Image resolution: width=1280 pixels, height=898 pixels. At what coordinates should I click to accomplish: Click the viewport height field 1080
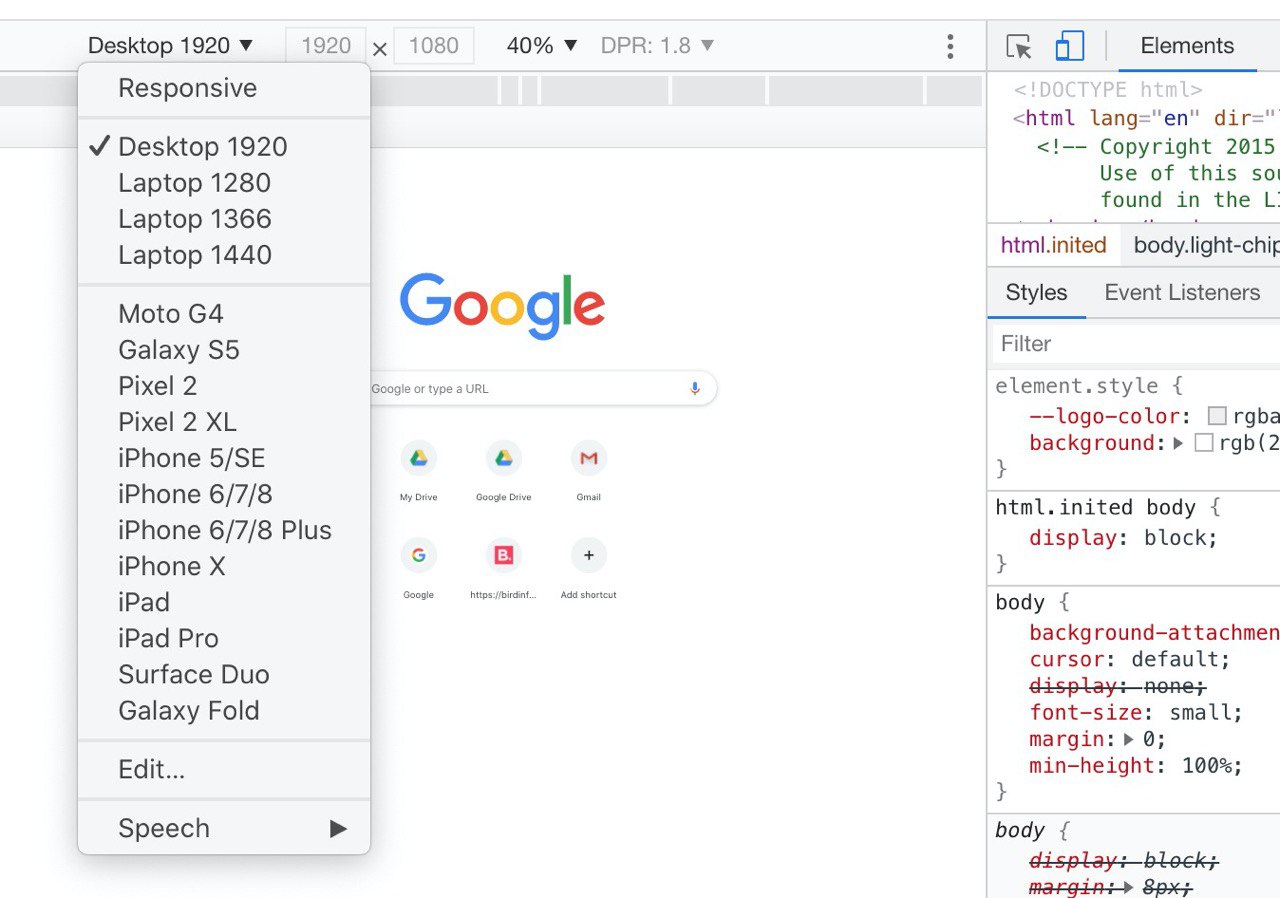434,46
